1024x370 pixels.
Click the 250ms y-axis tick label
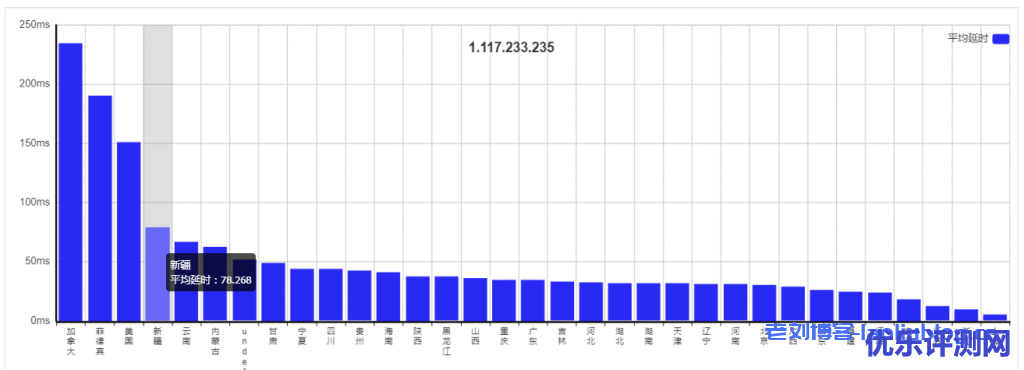[x=36, y=25]
